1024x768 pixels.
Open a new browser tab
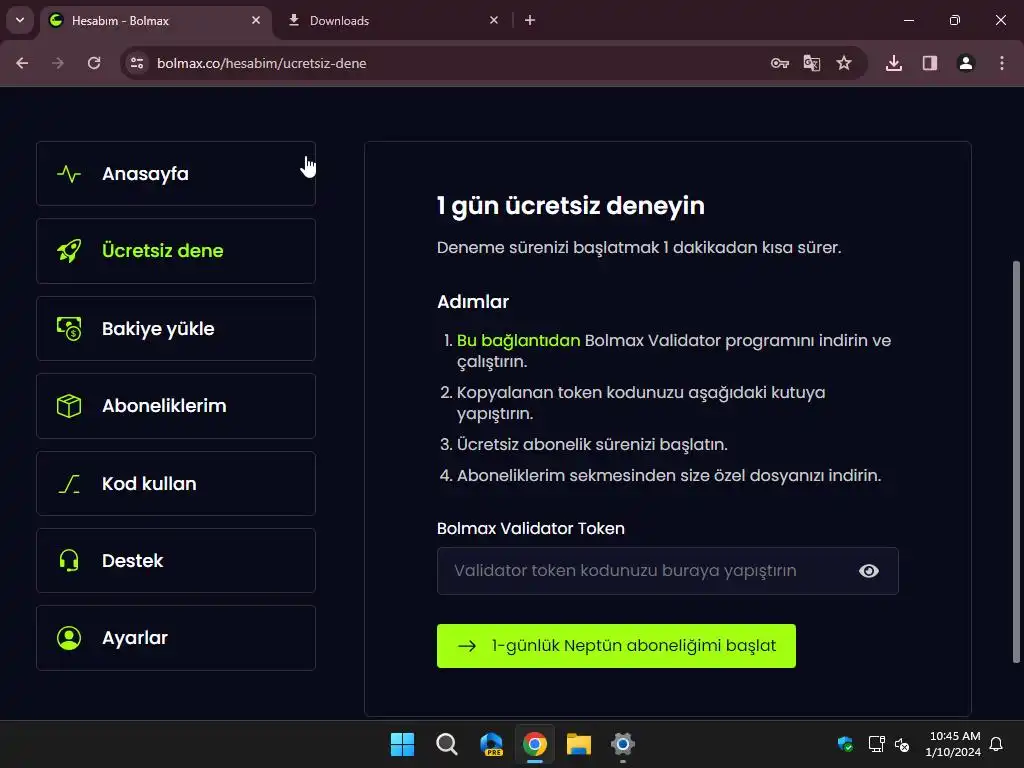tap(530, 21)
